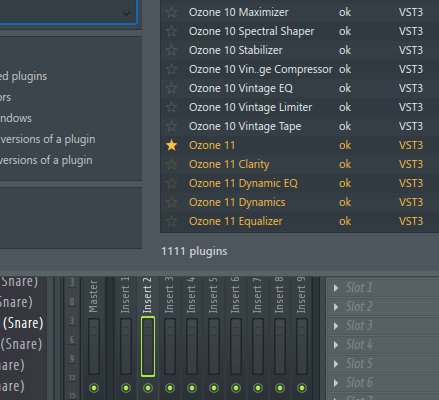Toggle Insert 1 mute LED
Image resolution: width=439 pixels, height=400 pixels.
click(x=126, y=388)
